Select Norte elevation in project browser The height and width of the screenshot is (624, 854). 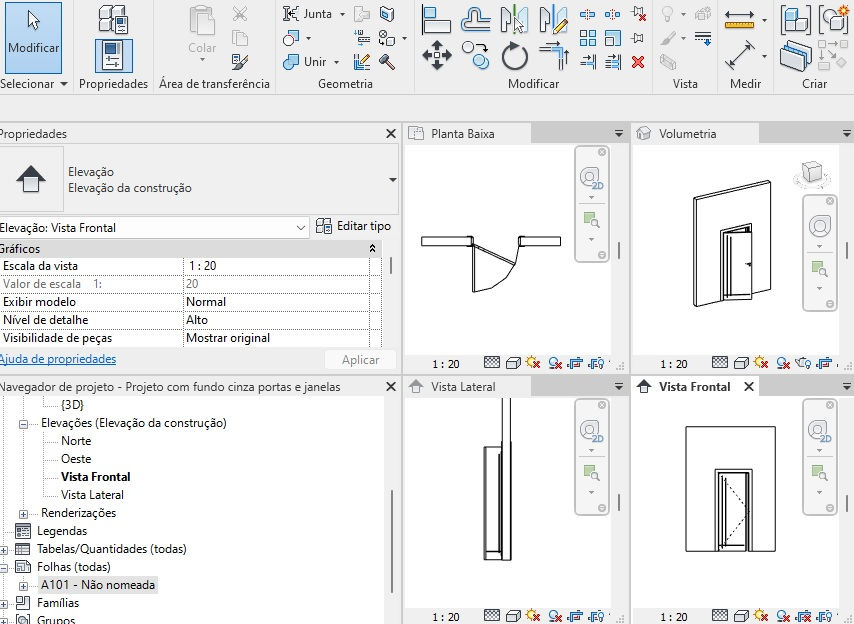[76, 441]
